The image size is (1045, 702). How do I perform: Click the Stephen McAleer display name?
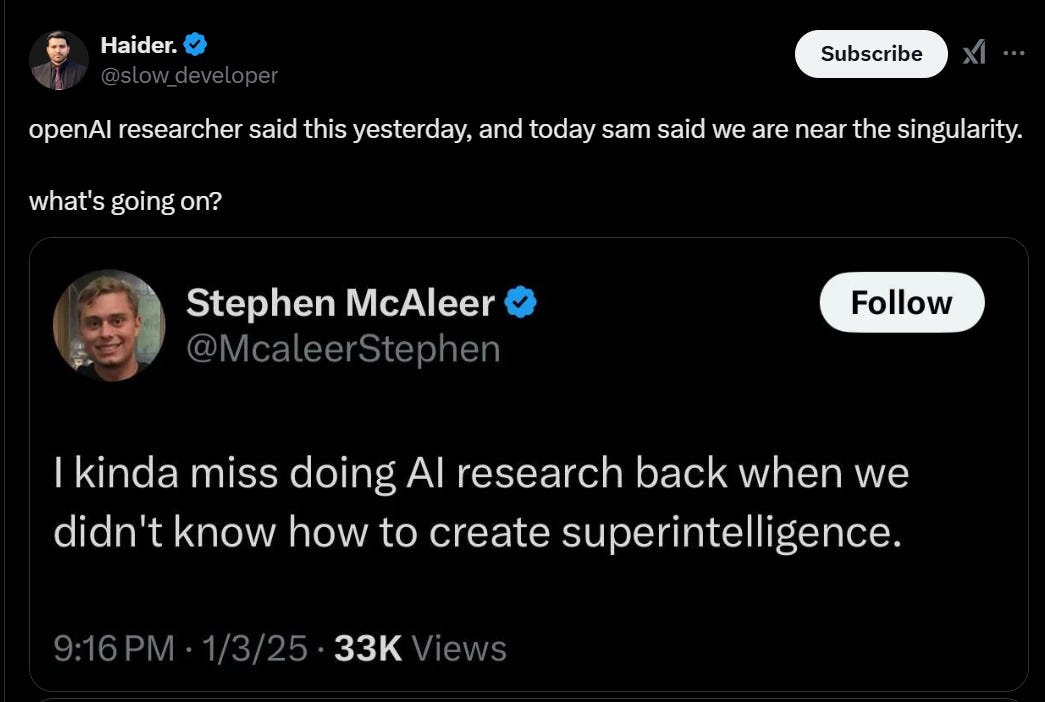tap(340, 302)
